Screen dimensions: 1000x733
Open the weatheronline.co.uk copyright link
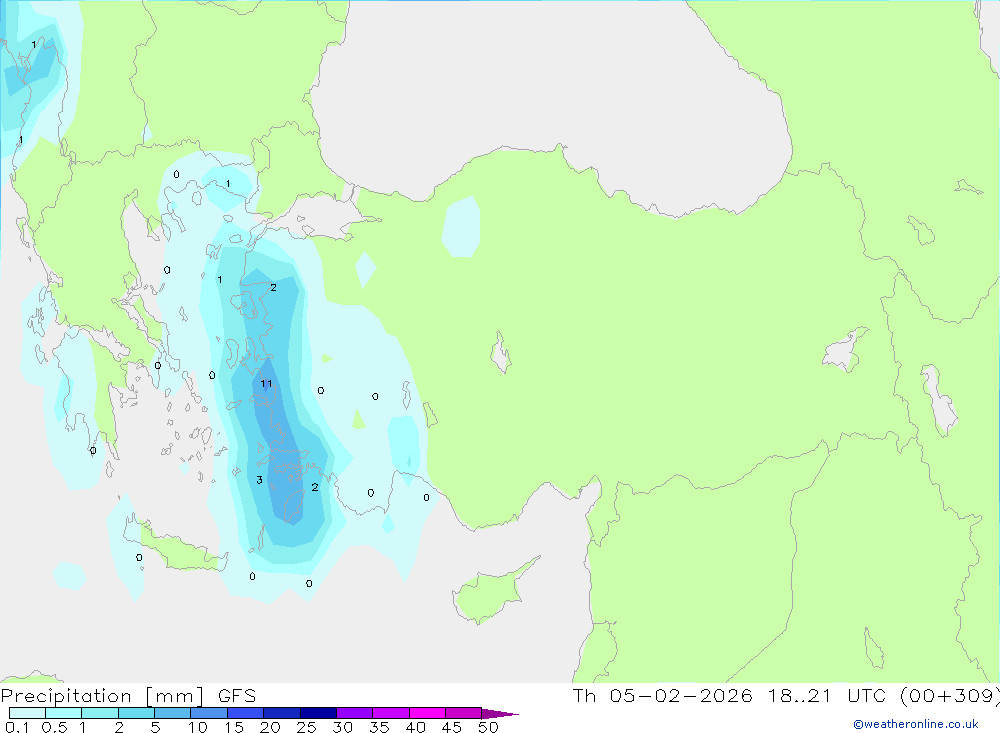pos(916,724)
